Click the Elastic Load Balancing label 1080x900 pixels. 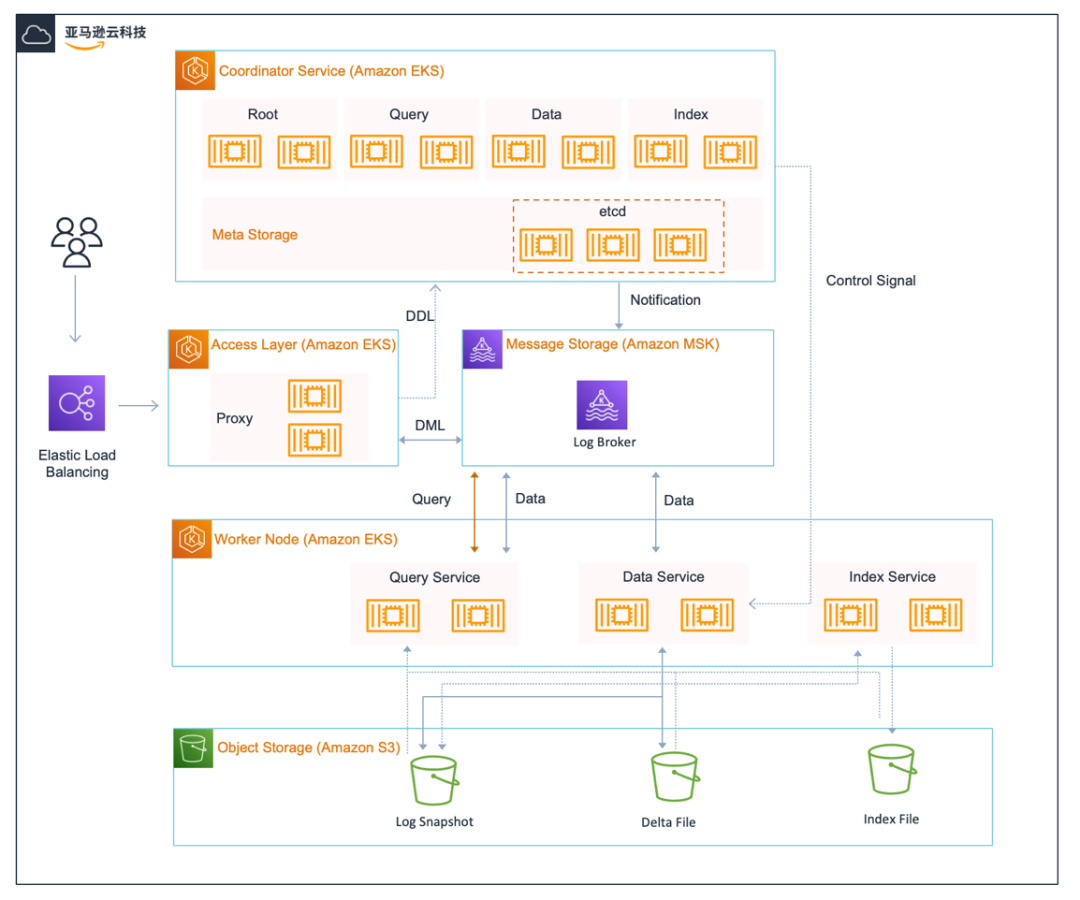click(x=77, y=463)
